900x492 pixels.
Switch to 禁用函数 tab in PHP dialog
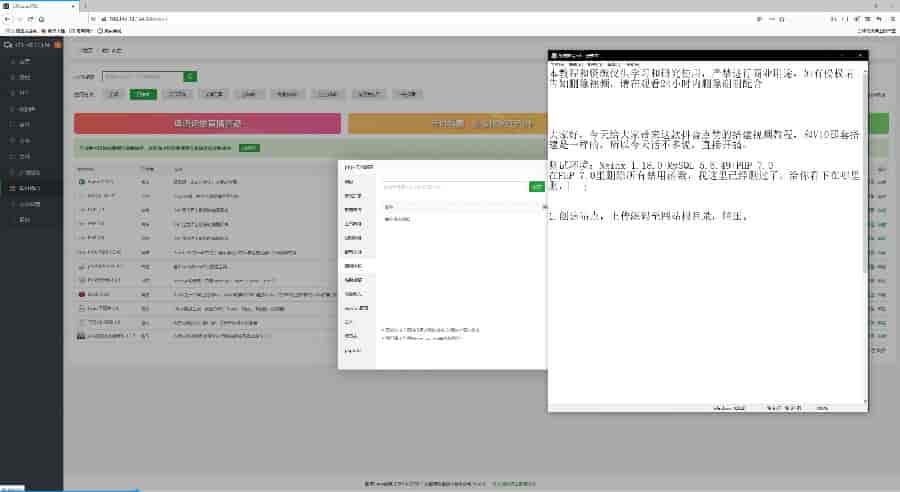tap(353, 267)
